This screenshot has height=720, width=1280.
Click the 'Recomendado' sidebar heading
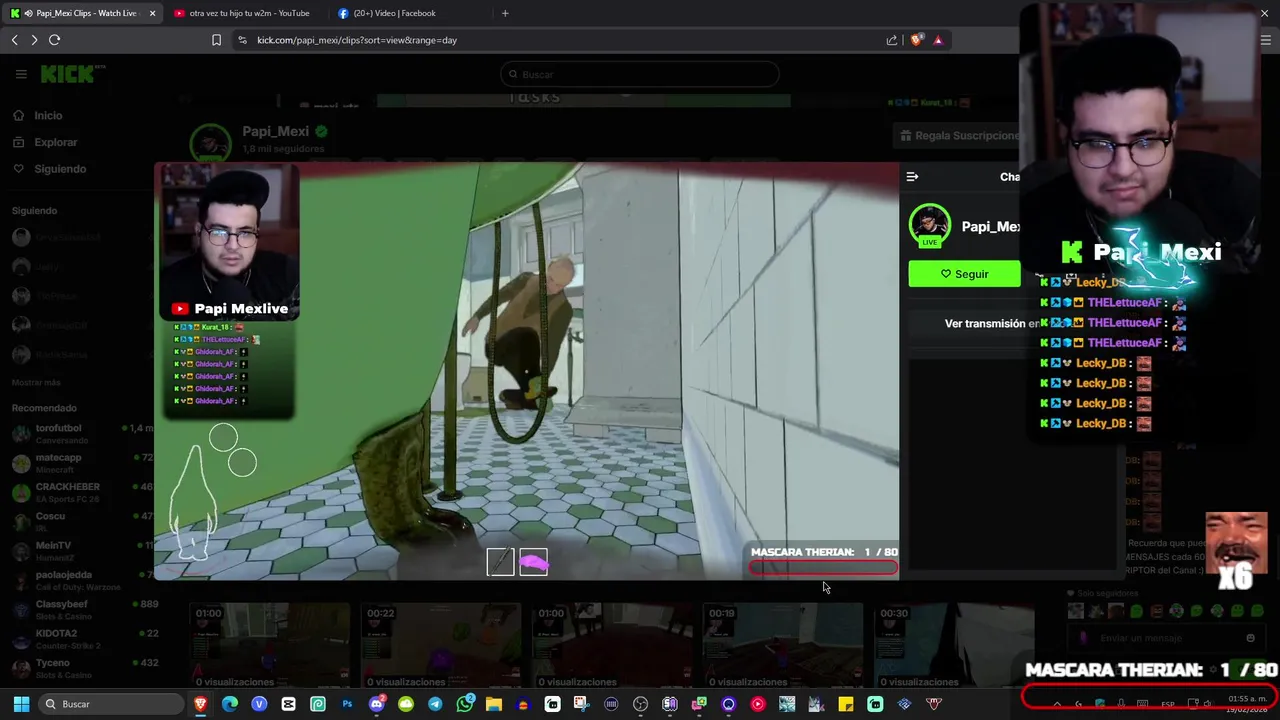pyautogui.click(x=44, y=408)
